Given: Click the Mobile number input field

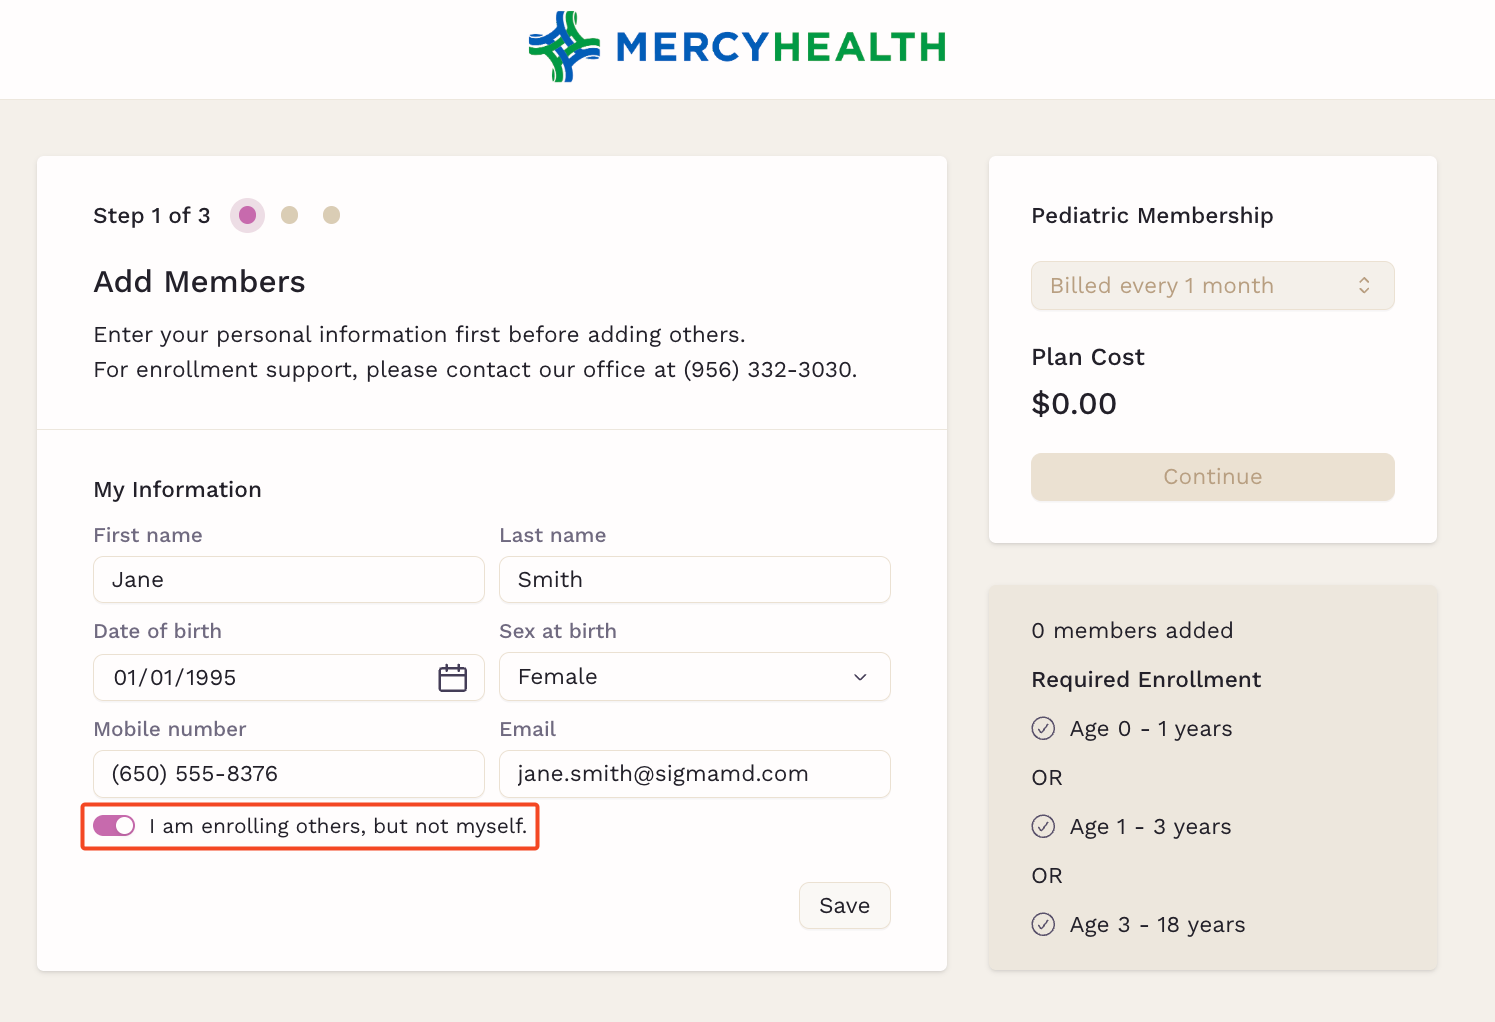Looking at the screenshot, I should pos(289,774).
